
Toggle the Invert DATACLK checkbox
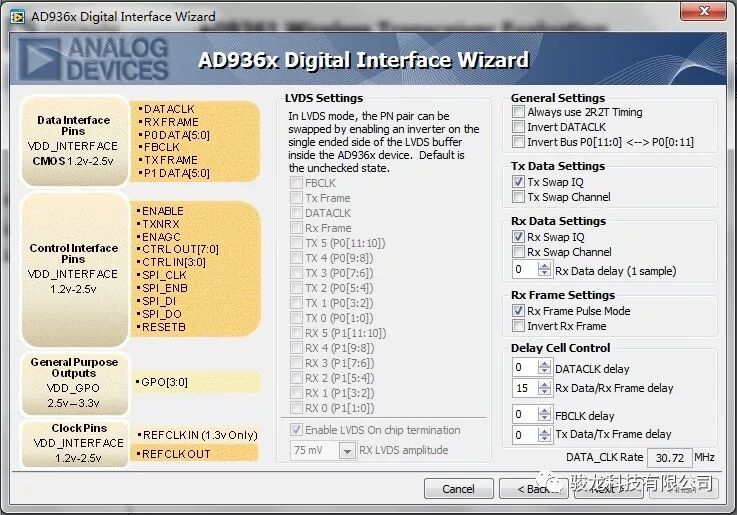[x=518, y=128]
